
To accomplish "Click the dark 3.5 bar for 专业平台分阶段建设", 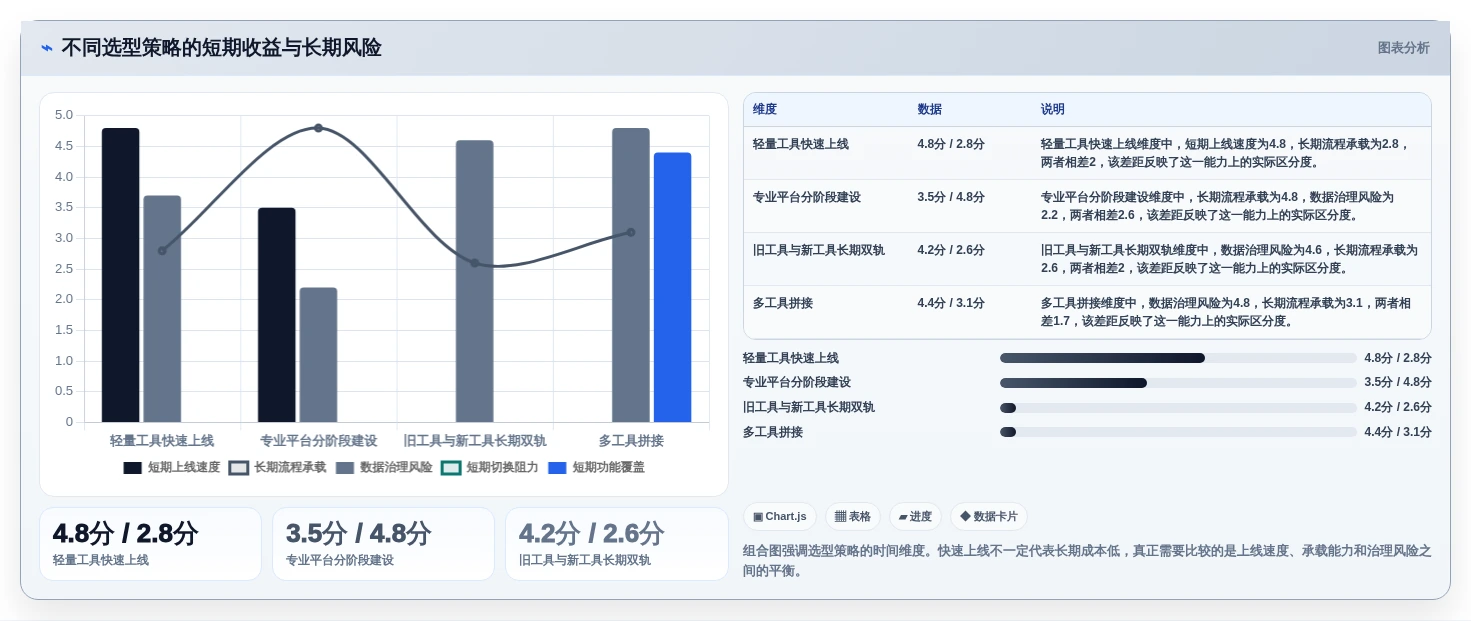I will [276, 315].
